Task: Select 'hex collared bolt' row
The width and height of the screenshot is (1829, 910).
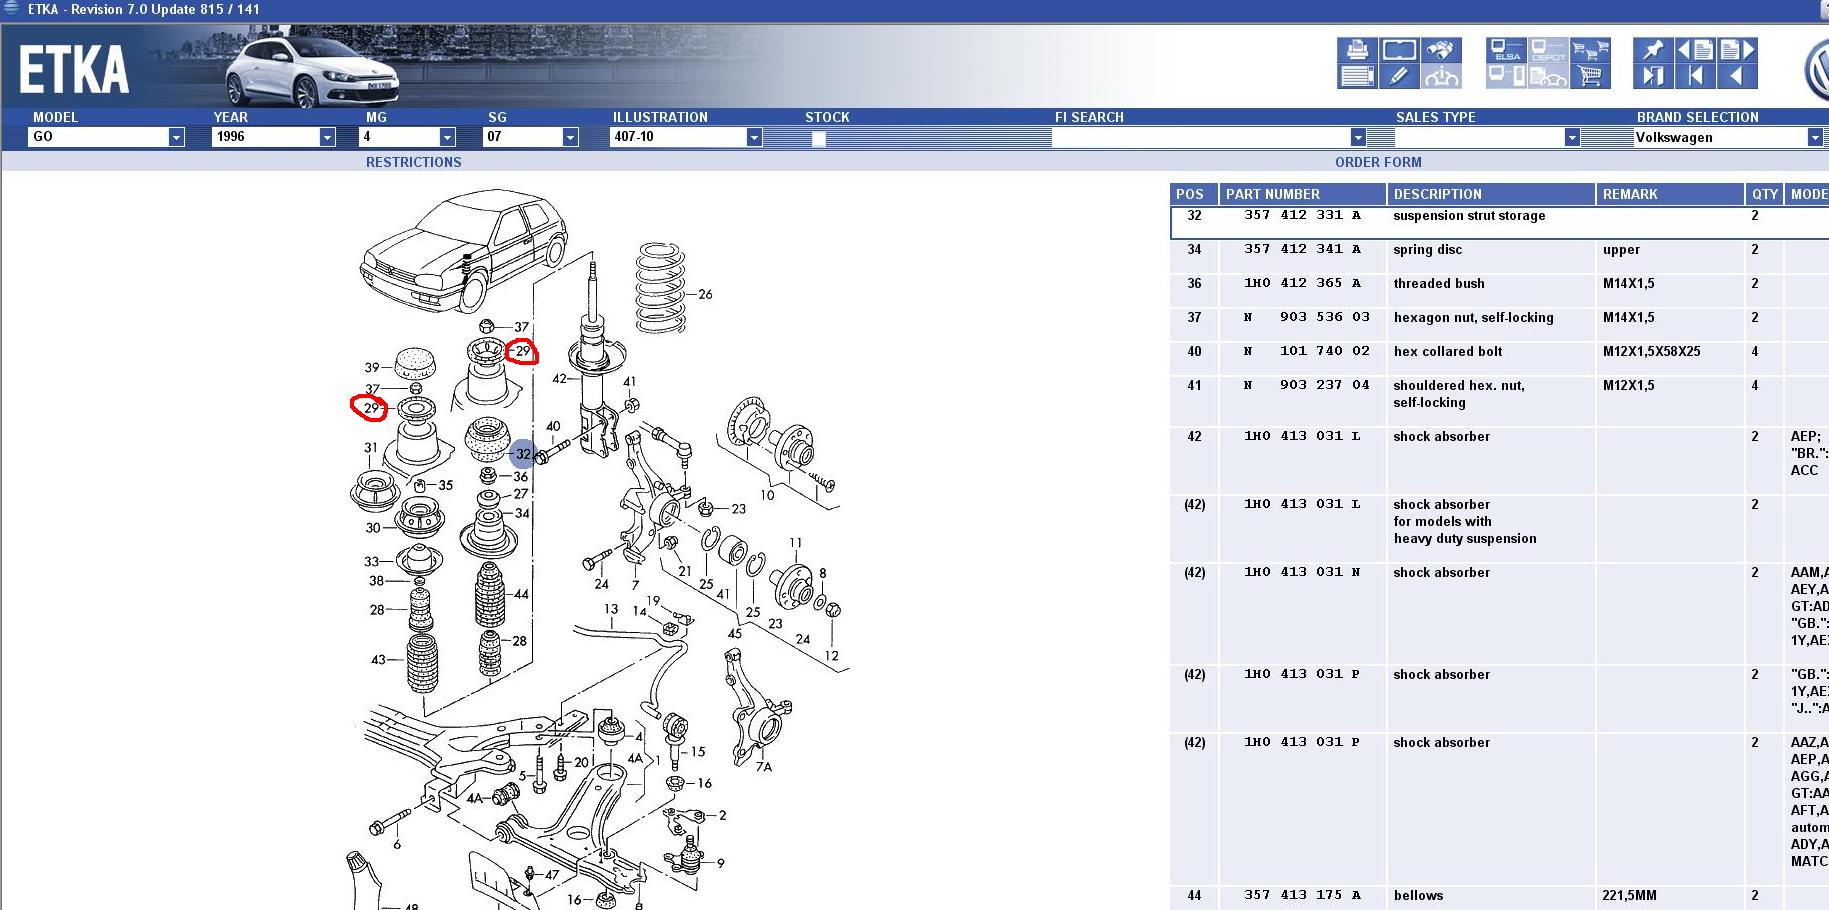Action: pyautogui.click(x=1499, y=358)
